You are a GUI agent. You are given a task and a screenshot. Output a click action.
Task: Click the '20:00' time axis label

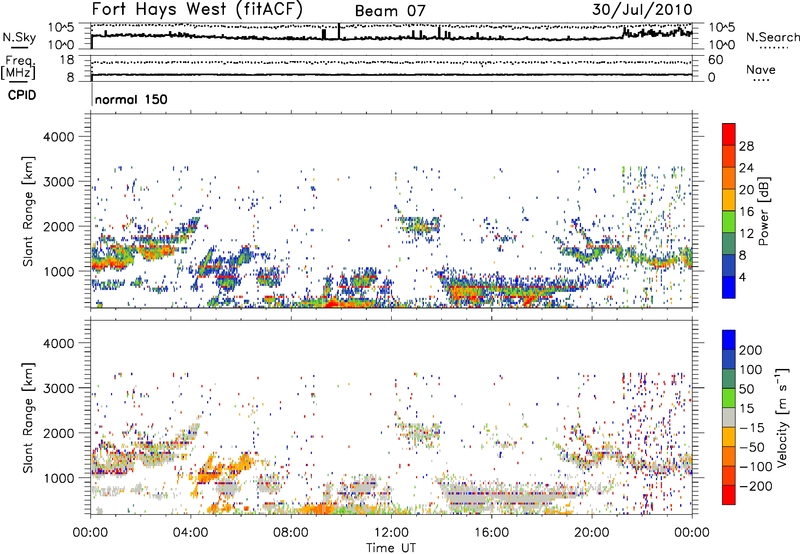[x=591, y=533]
